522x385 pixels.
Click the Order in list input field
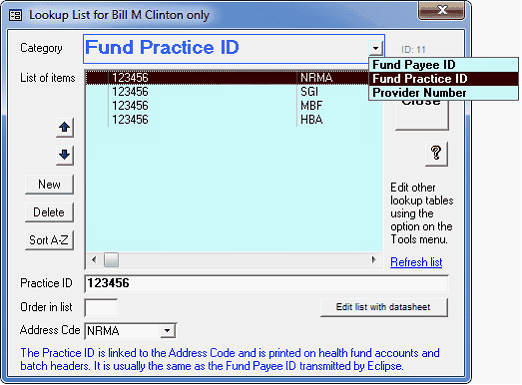tap(101, 307)
